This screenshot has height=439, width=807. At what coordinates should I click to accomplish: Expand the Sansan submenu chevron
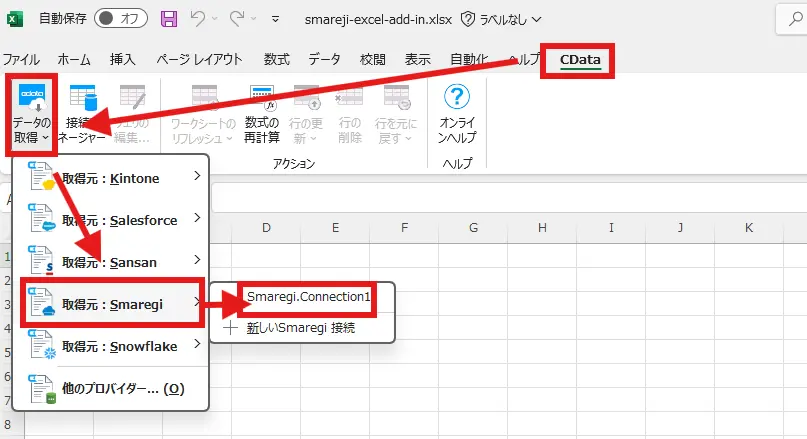pyautogui.click(x=197, y=260)
